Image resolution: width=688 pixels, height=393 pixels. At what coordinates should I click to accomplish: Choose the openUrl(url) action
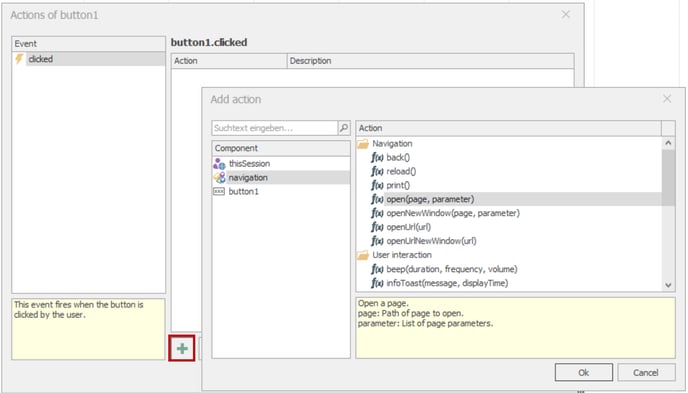[x=408, y=227]
